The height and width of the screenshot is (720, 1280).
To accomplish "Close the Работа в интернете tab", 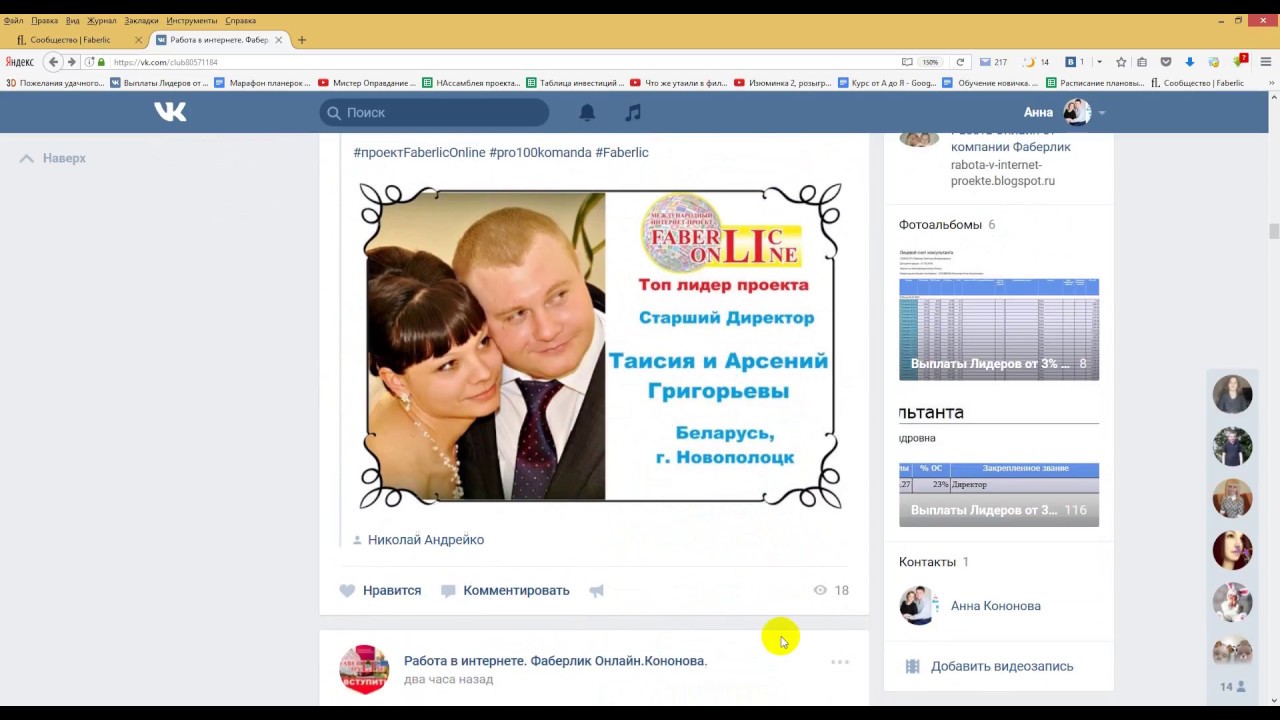I will pyautogui.click(x=279, y=40).
